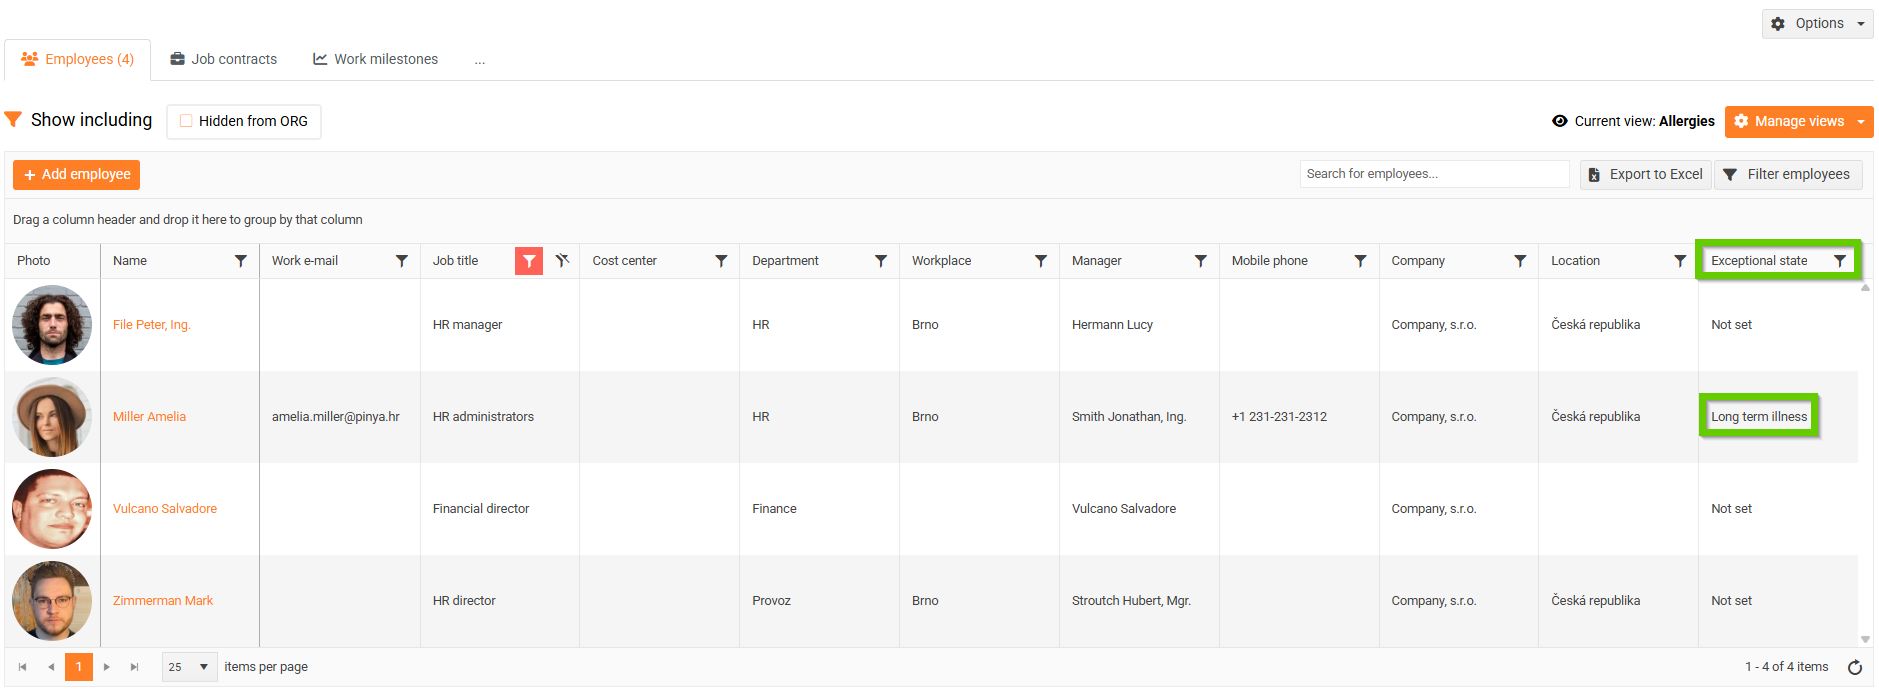Go to the last page of results
The height and width of the screenshot is (693, 1879).
[x=135, y=667]
